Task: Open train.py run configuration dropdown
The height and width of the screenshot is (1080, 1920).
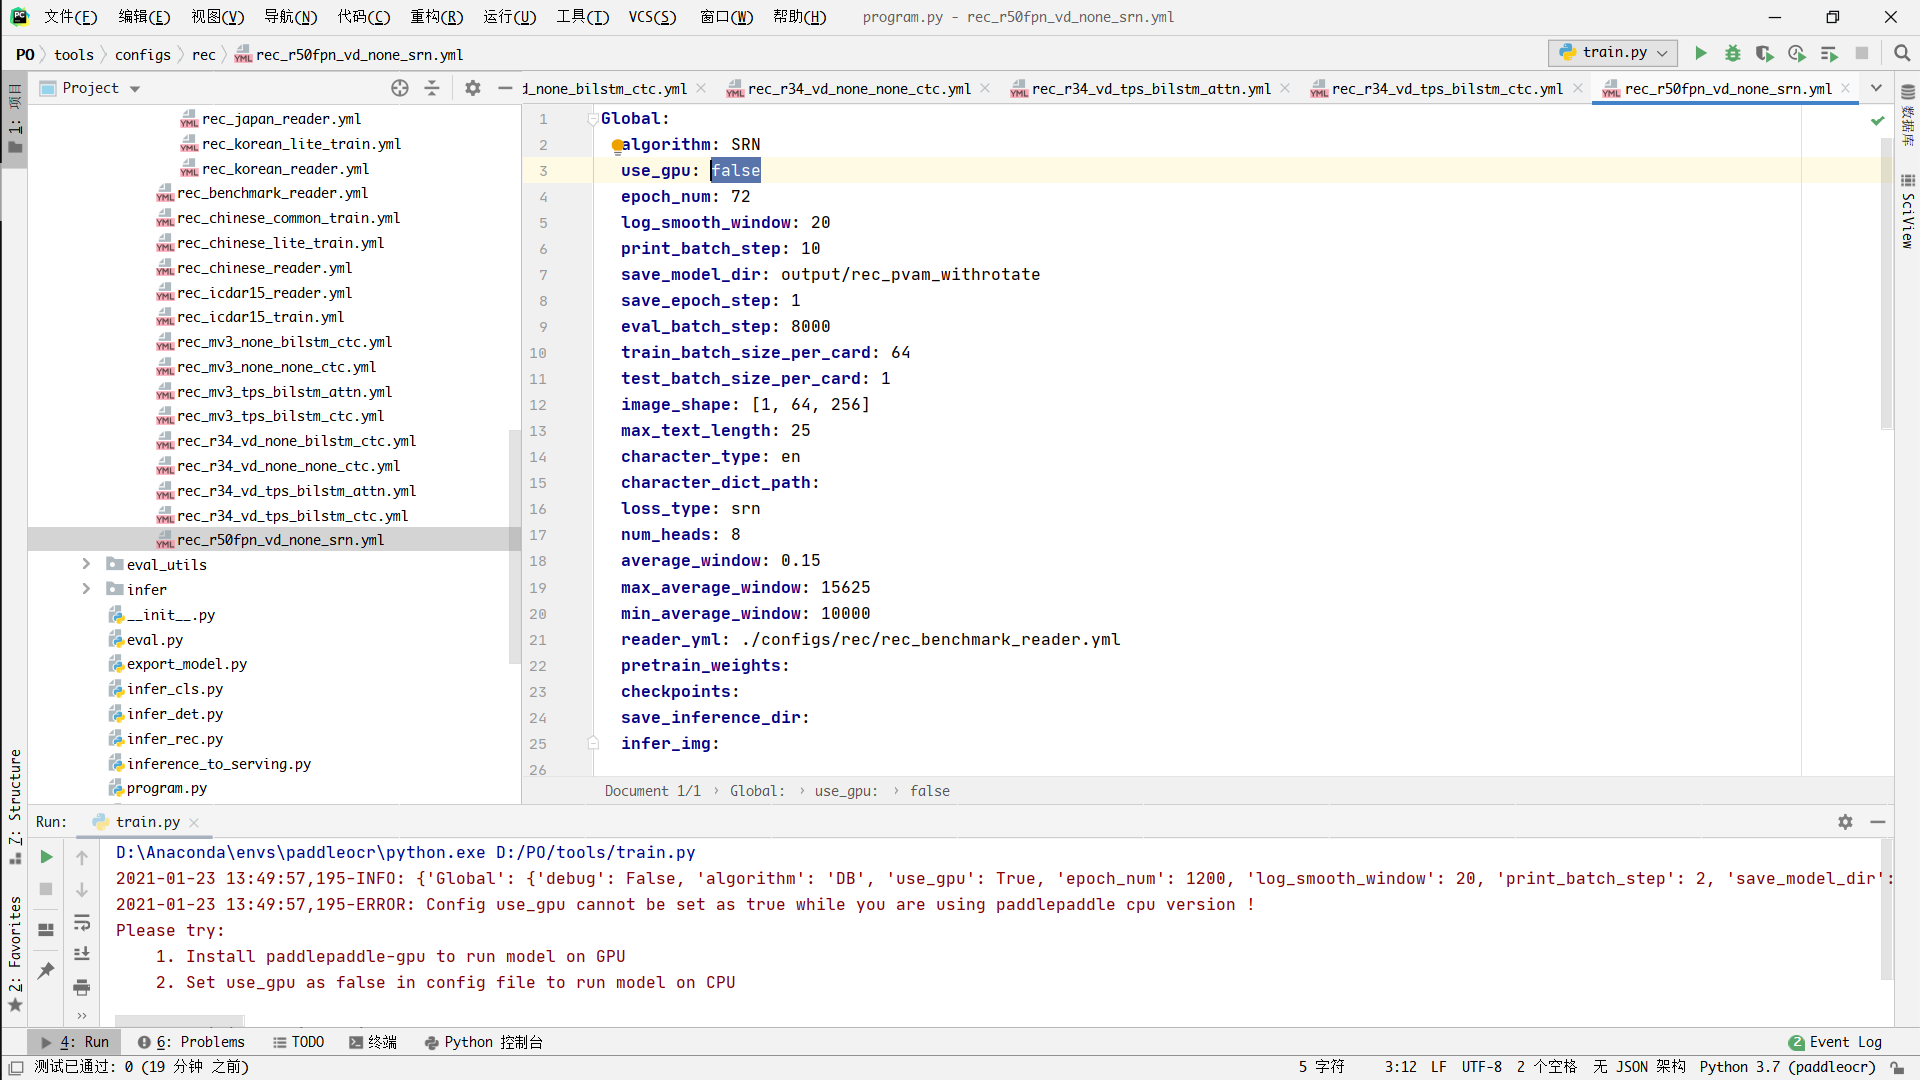Action: point(1613,53)
